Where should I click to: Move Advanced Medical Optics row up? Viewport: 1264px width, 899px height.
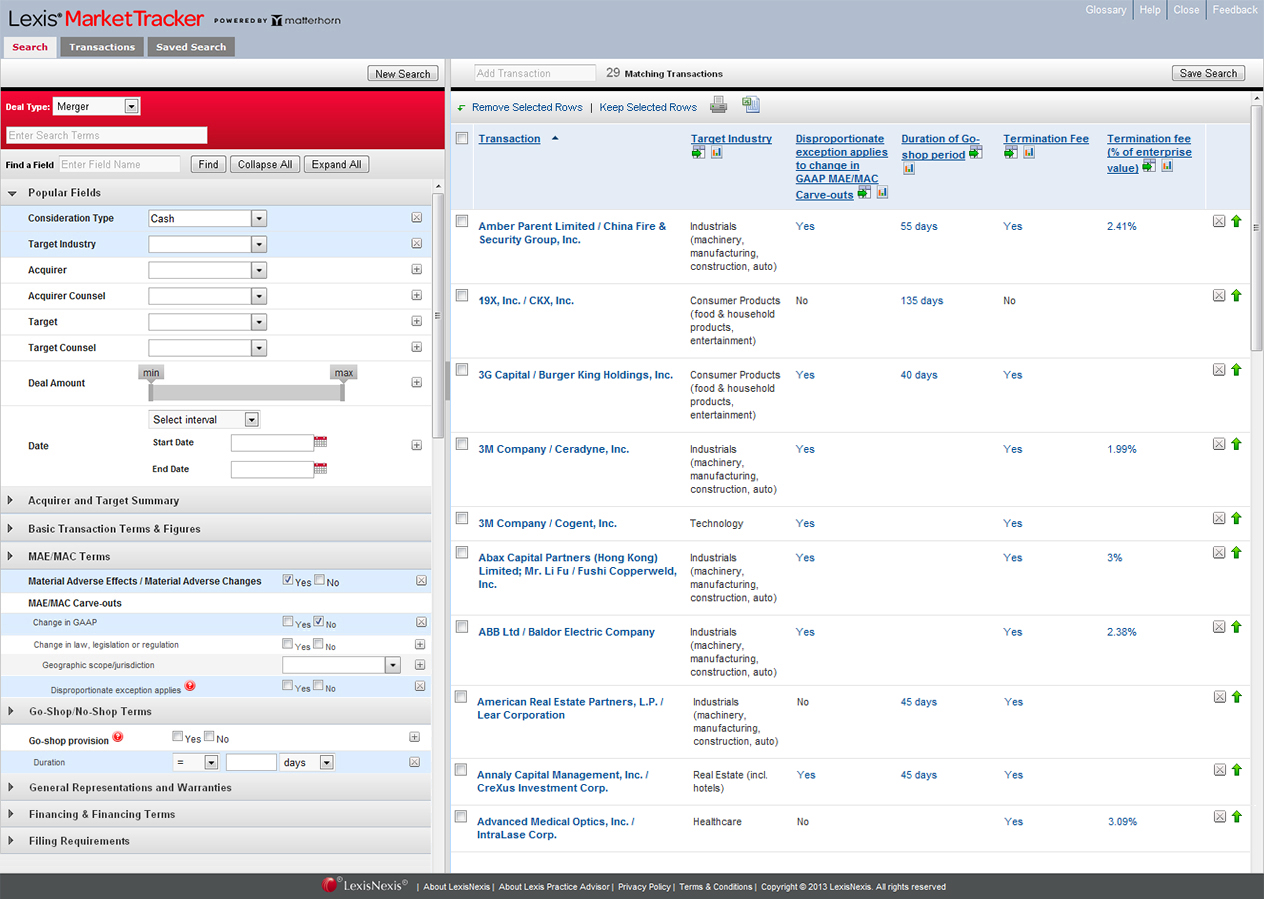[x=1236, y=816]
